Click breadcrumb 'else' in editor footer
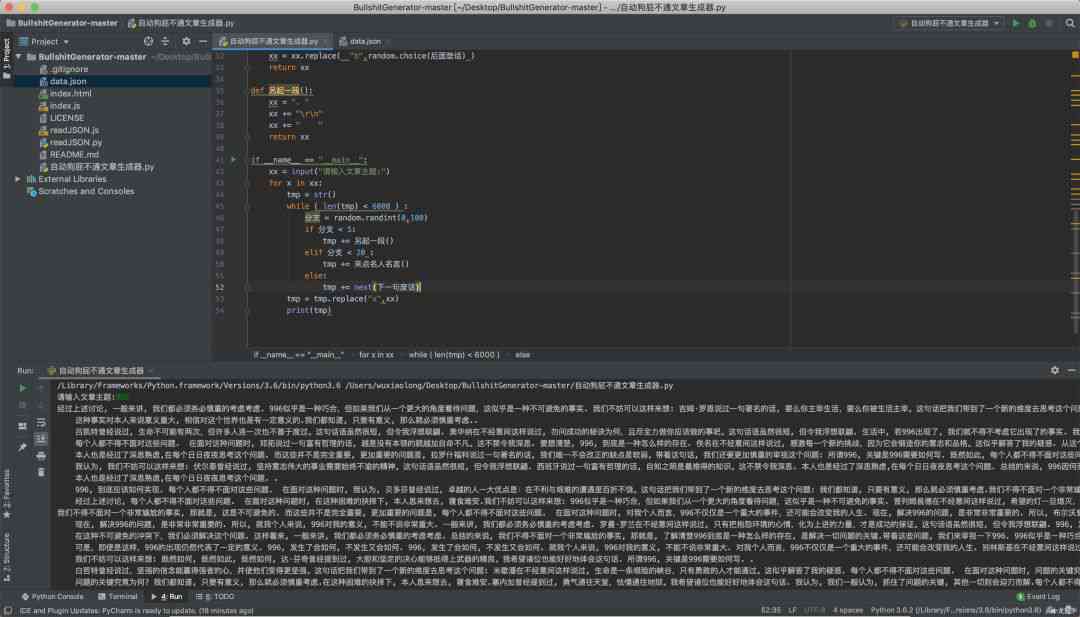Image resolution: width=1080 pixels, height=617 pixels. click(x=523, y=355)
